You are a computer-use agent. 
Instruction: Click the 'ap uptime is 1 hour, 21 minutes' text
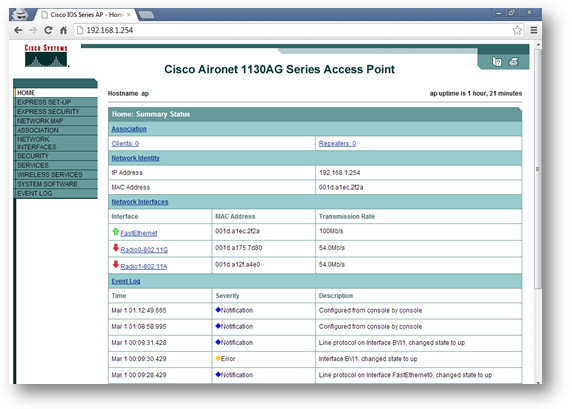pyautogui.click(x=476, y=93)
